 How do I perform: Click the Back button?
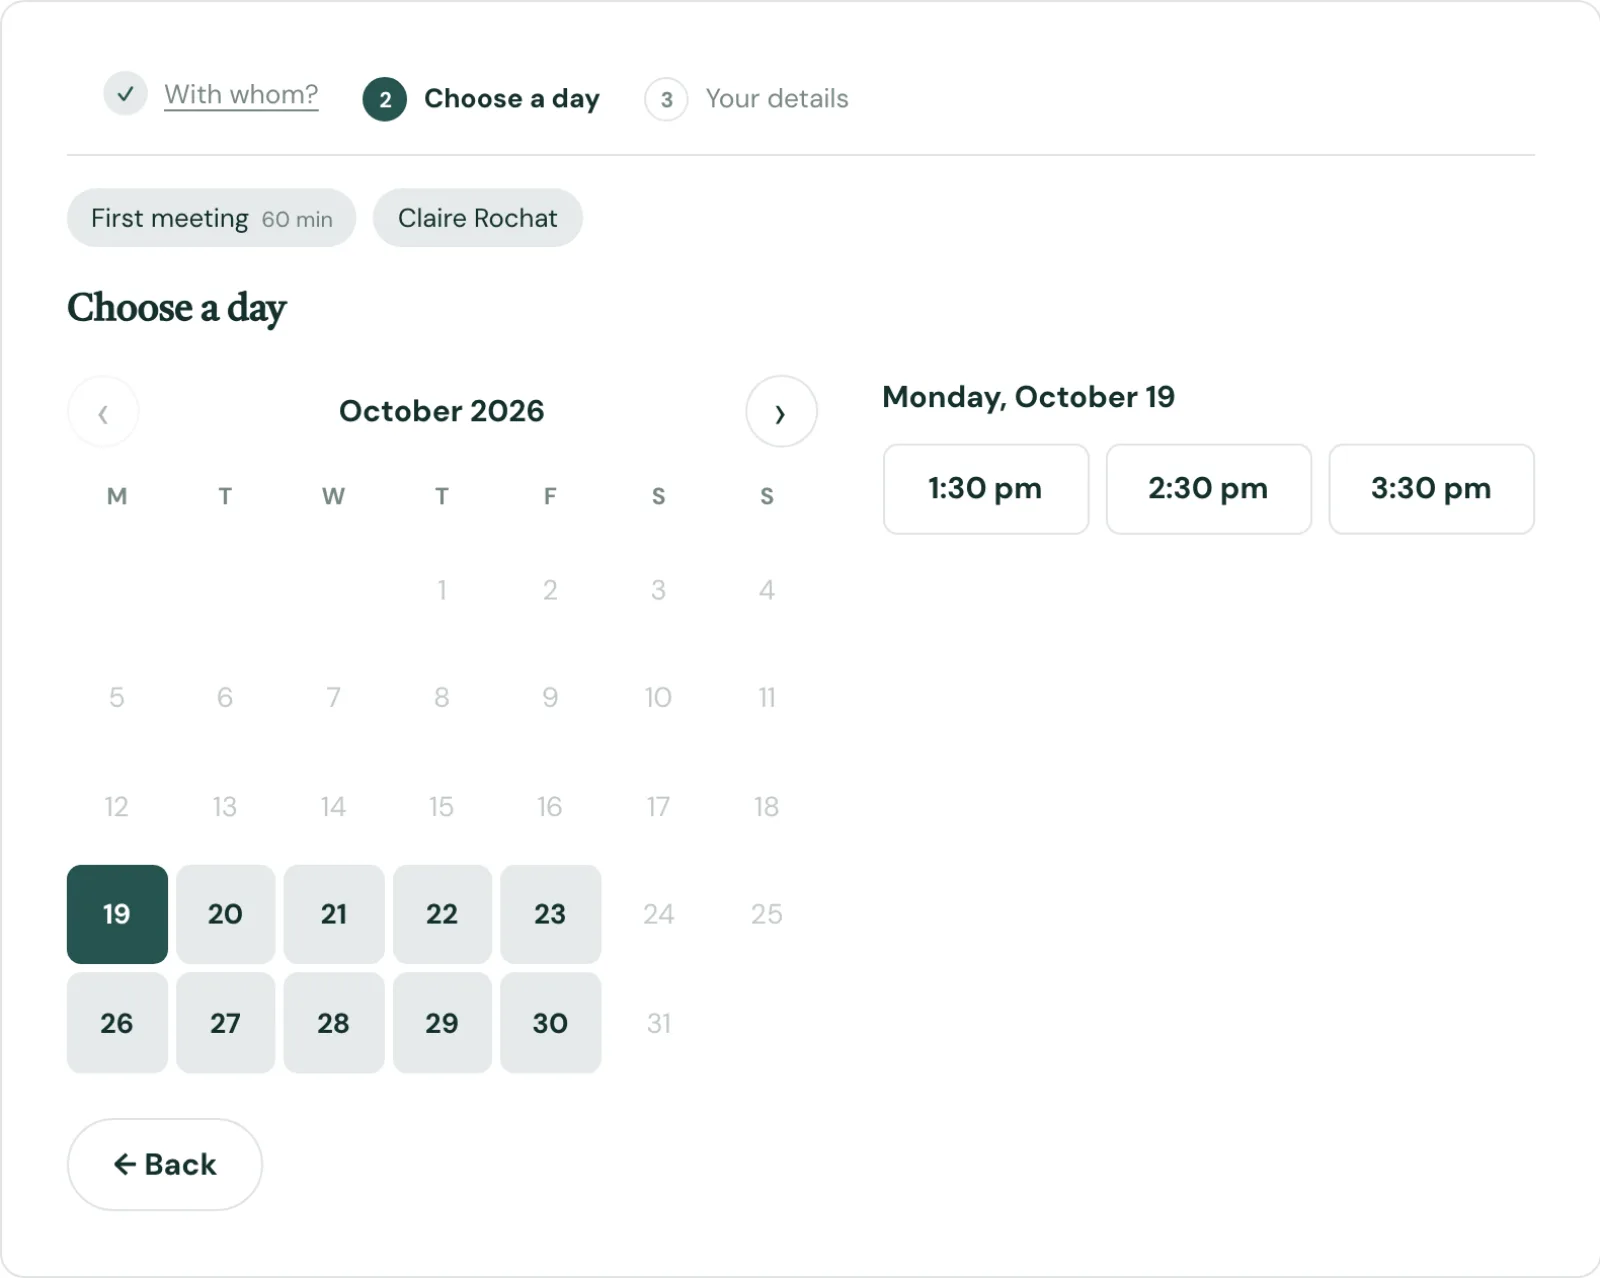tap(165, 1164)
